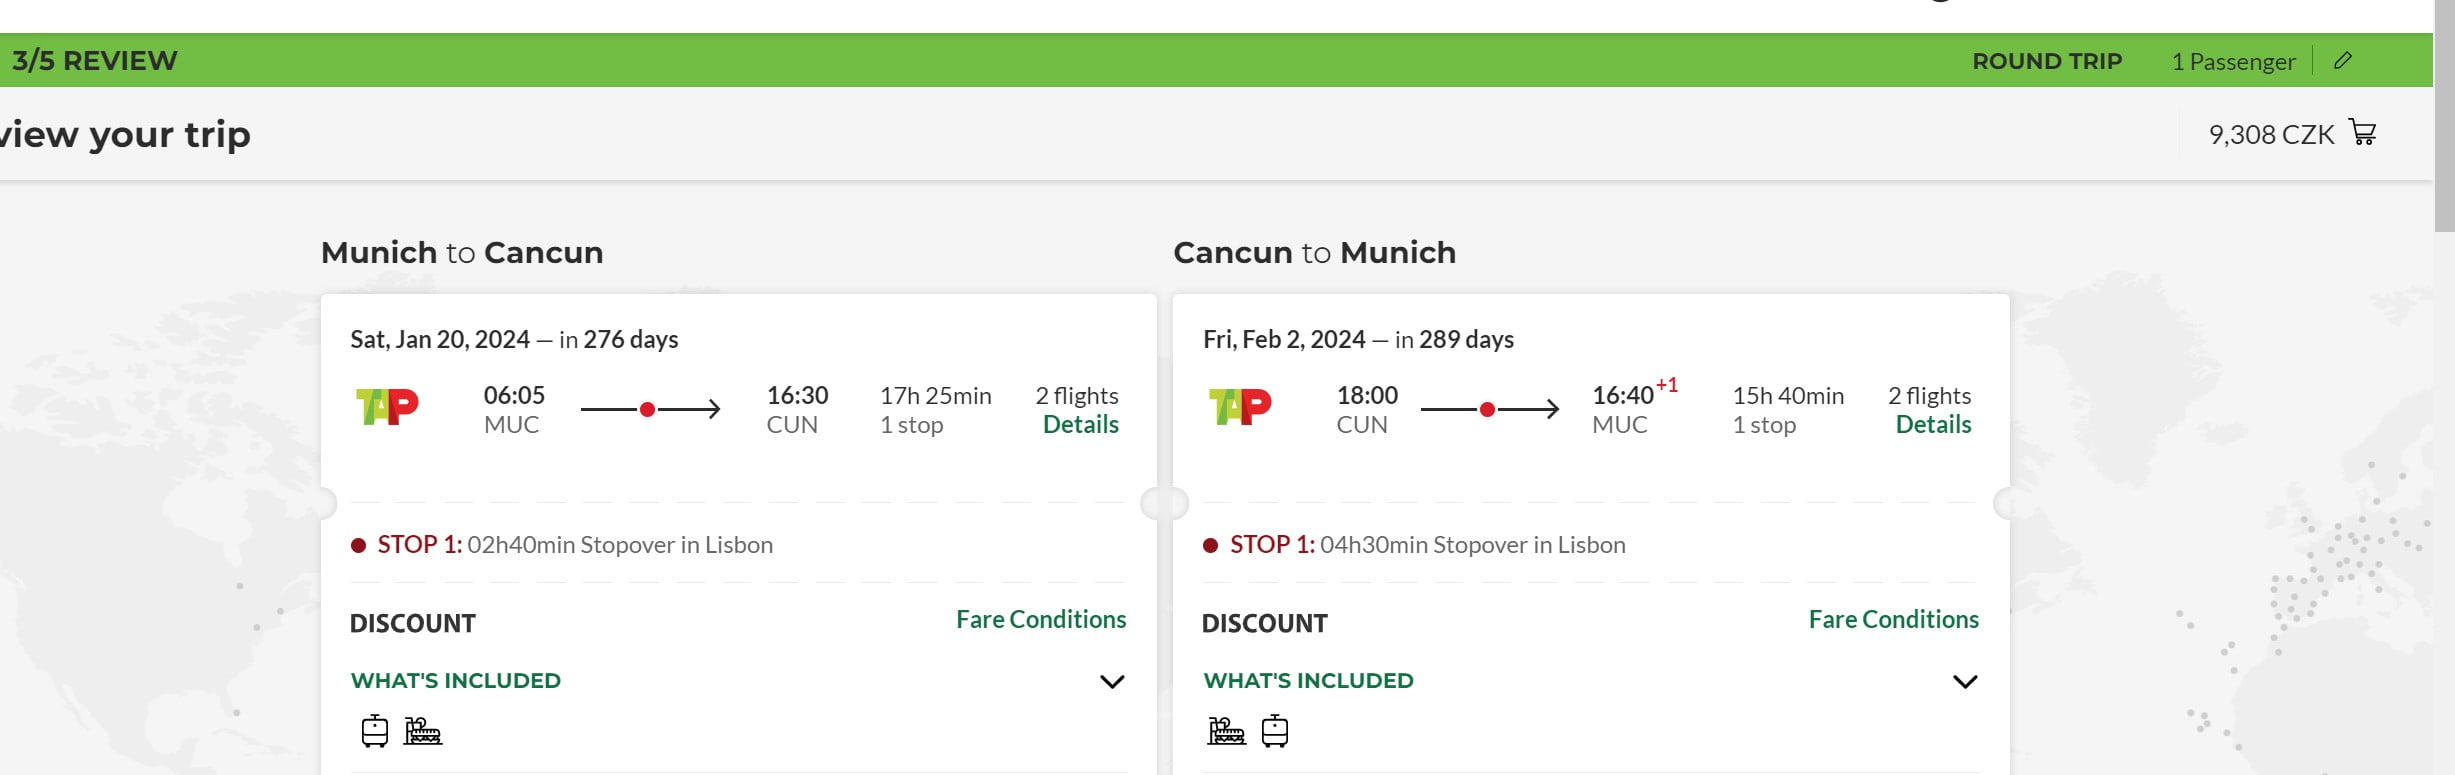Click the meal and drink icon under Cancun to Munich

(1226, 731)
